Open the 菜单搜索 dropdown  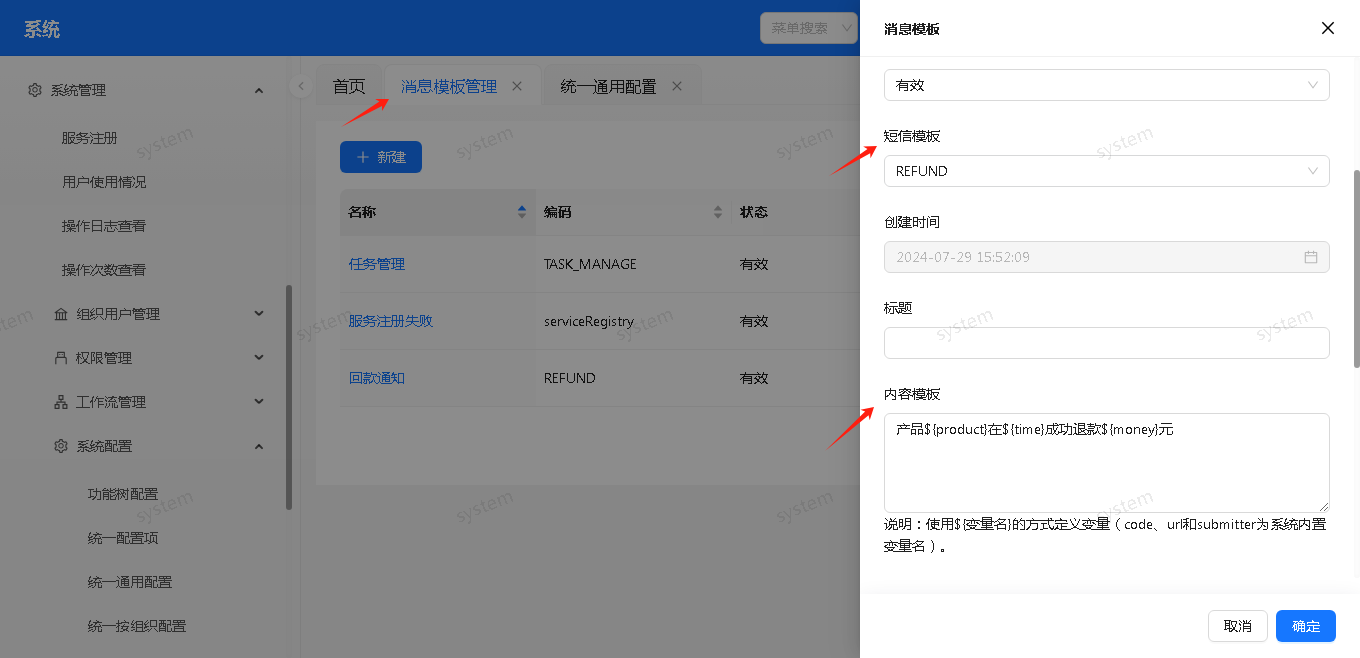tap(808, 28)
